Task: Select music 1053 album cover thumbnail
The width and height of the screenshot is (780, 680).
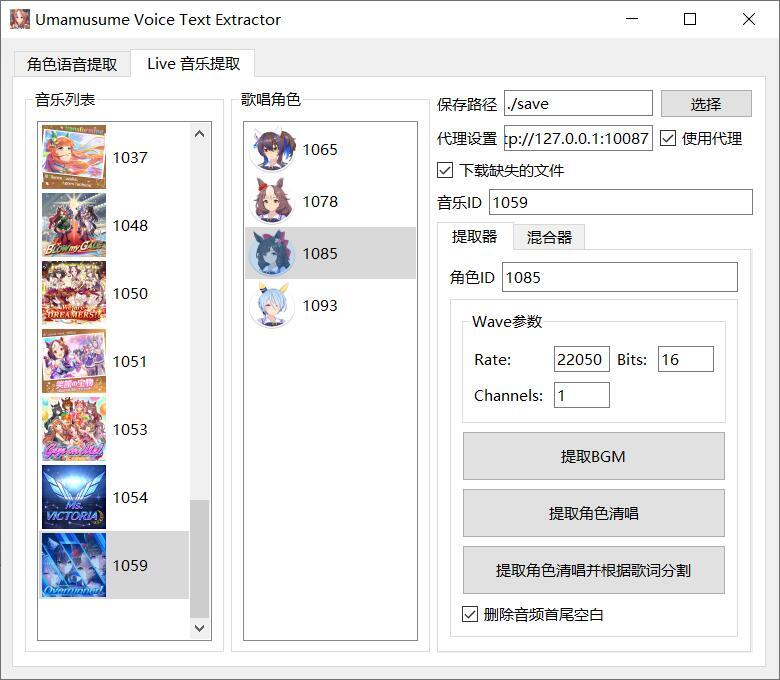Action: click(x=74, y=429)
